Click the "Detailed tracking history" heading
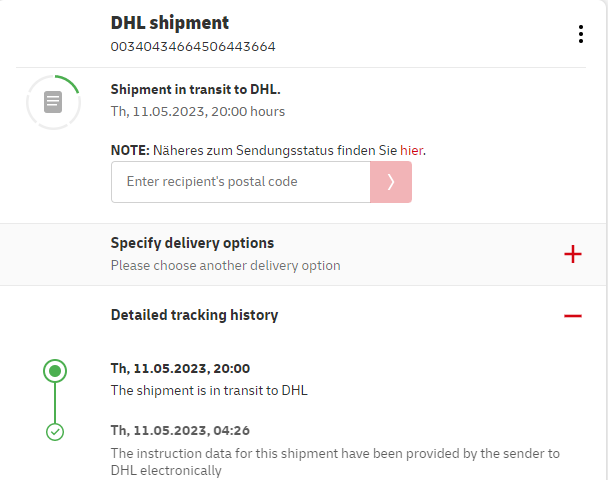 (194, 315)
